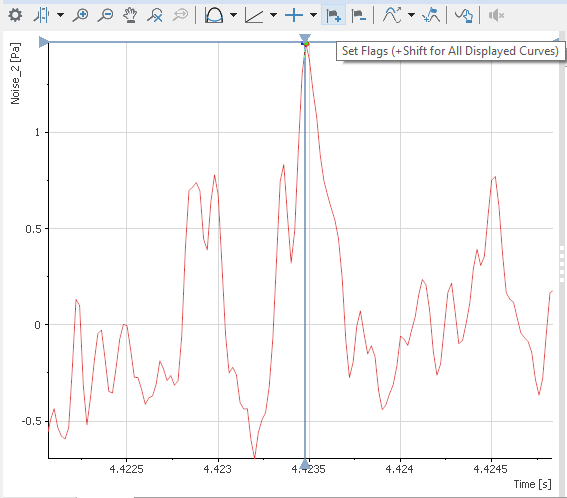Screen dimensions: 567x498
Task: Select the pan hand tool
Action: pos(130,15)
